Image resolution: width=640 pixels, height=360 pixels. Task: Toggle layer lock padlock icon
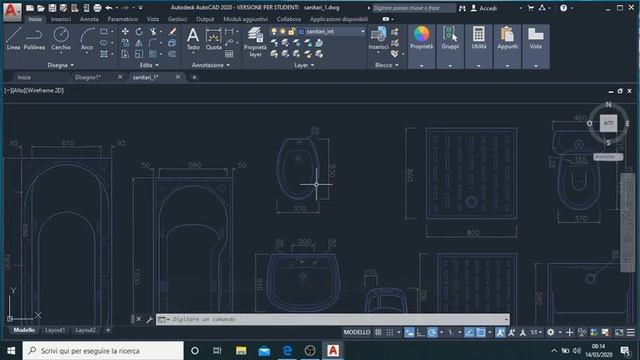(x=291, y=31)
